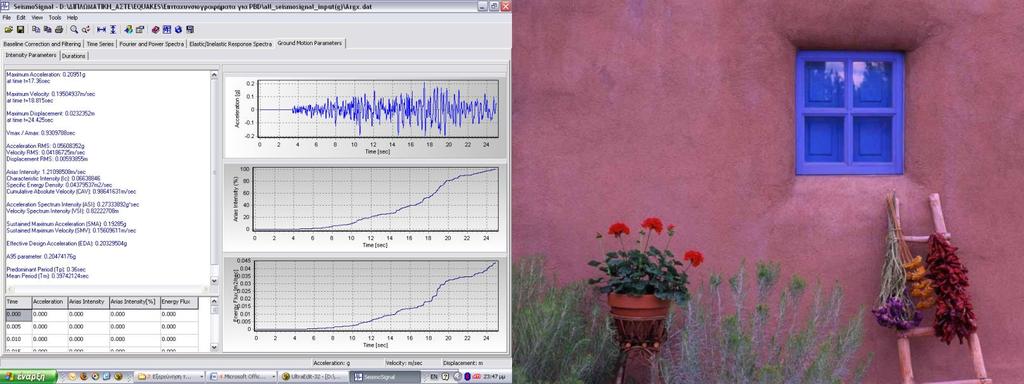Switch to Fourier and Power Spectra tab
1024x384 pixels.
(x=152, y=44)
